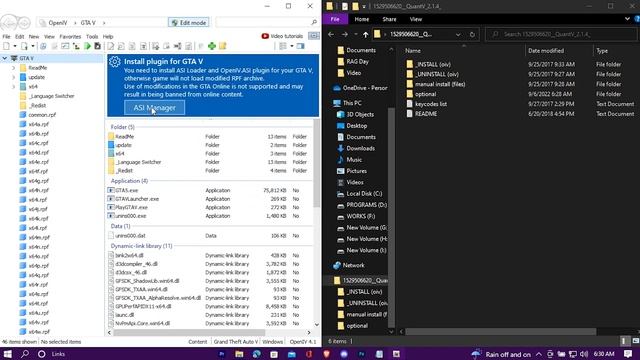Select the keycodes list text document
Image resolution: width=640 pixels, height=360 pixels.
(431, 104)
